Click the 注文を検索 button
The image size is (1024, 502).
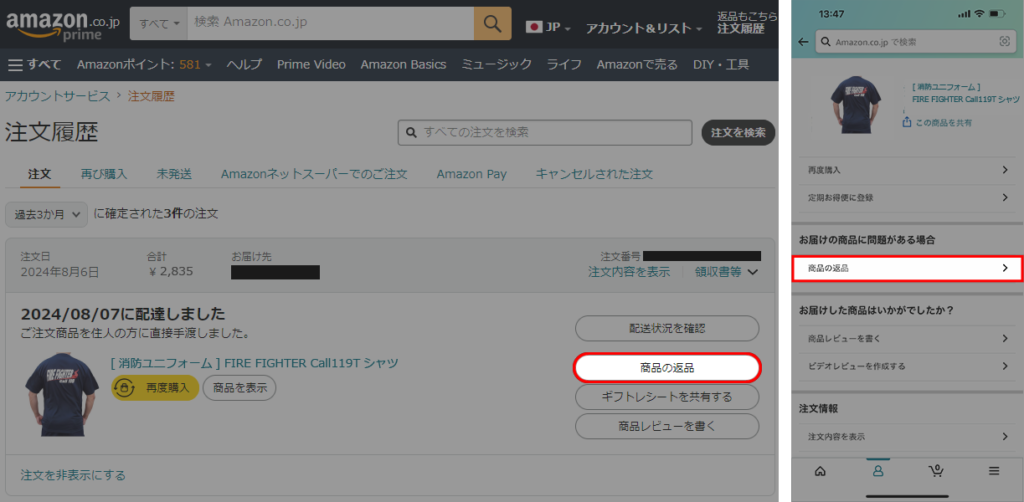pos(738,133)
